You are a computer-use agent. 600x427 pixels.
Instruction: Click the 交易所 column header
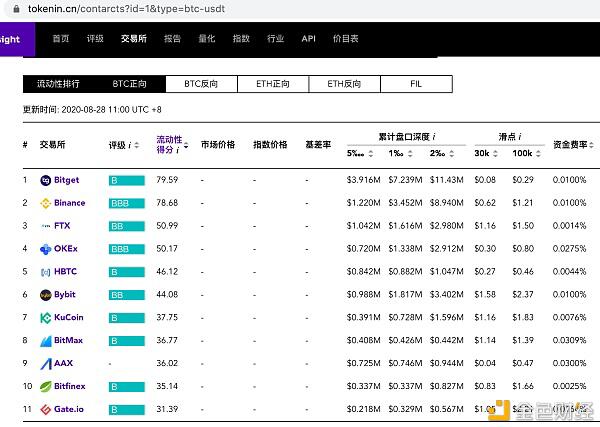pyautogui.click(x=52, y=145)
